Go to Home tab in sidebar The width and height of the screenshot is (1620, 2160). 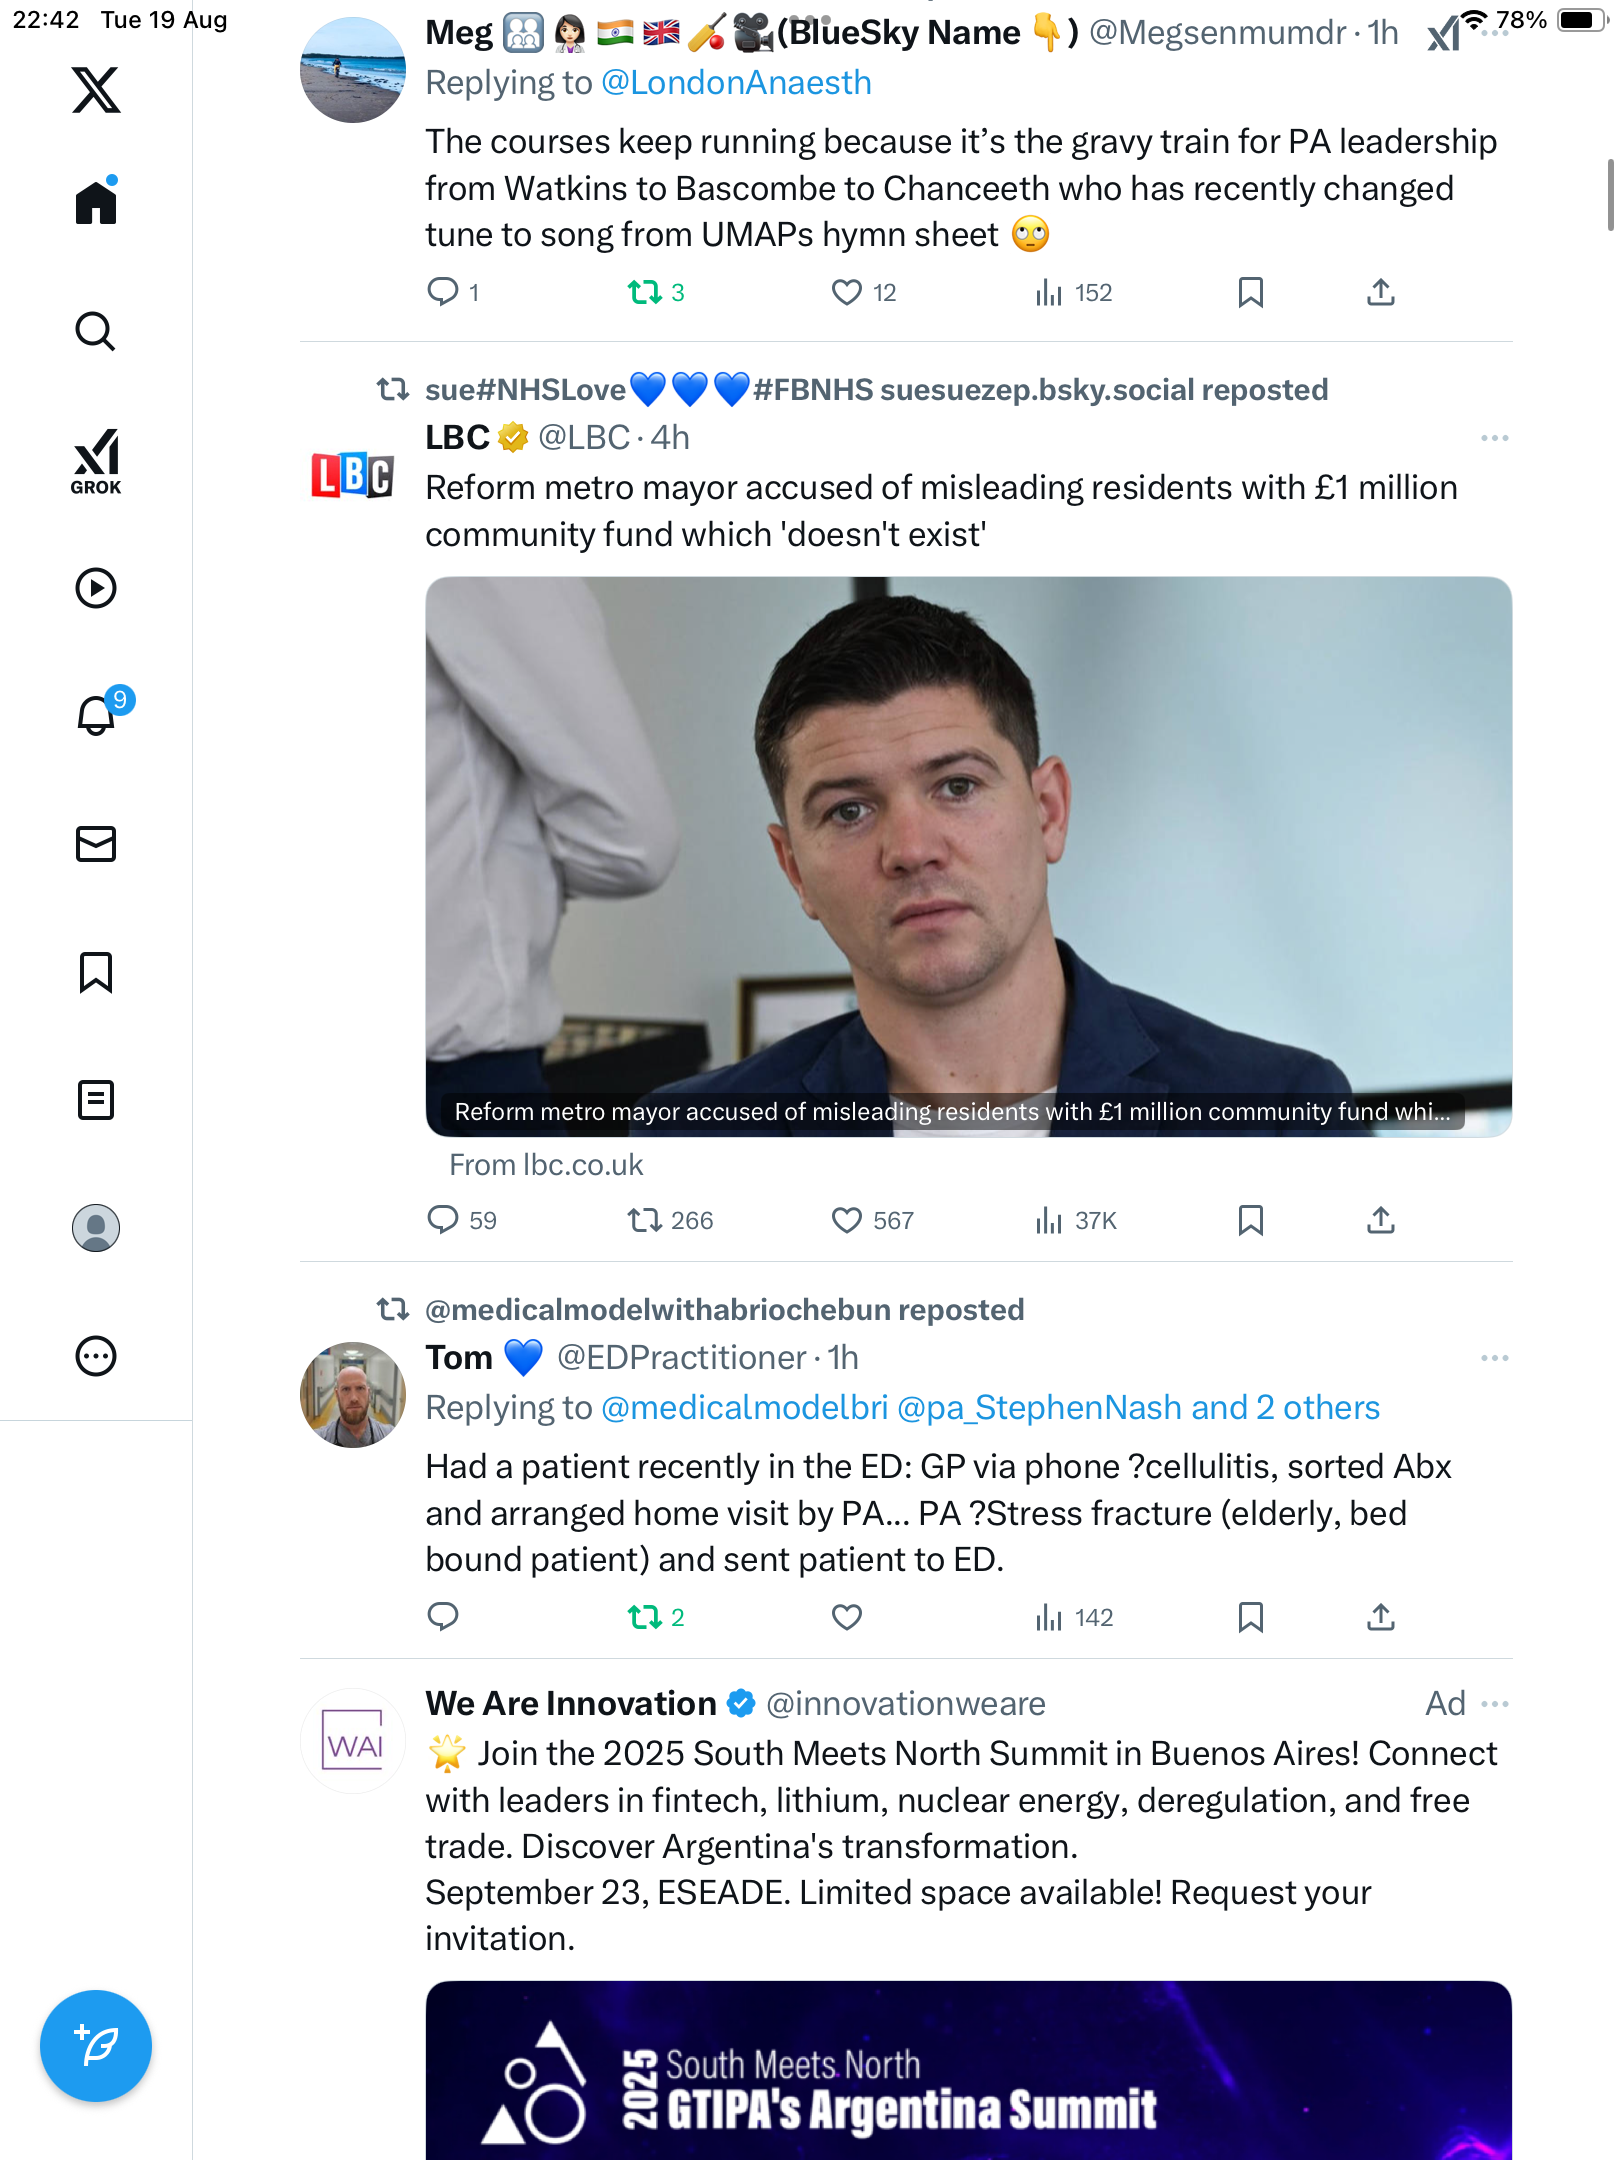point(96,203)
